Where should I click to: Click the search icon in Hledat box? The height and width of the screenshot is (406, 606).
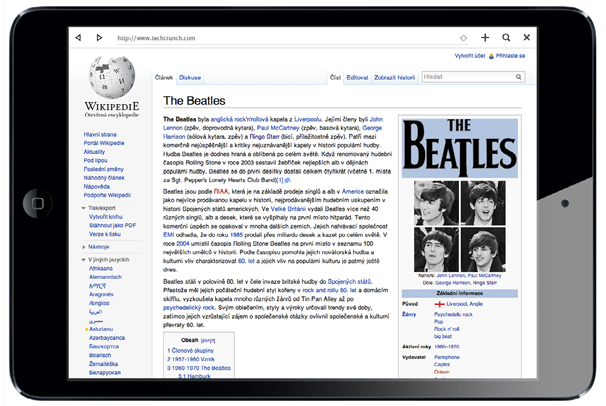point(520,76)
